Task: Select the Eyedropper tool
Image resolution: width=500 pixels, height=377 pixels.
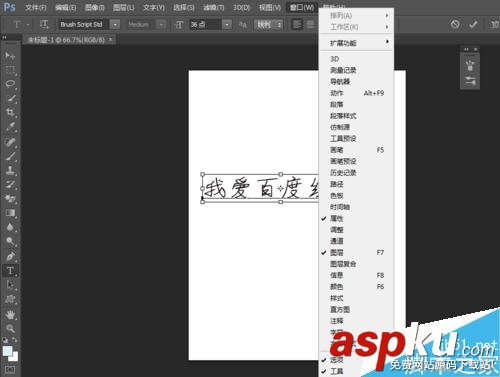Action: coord(10,127)
